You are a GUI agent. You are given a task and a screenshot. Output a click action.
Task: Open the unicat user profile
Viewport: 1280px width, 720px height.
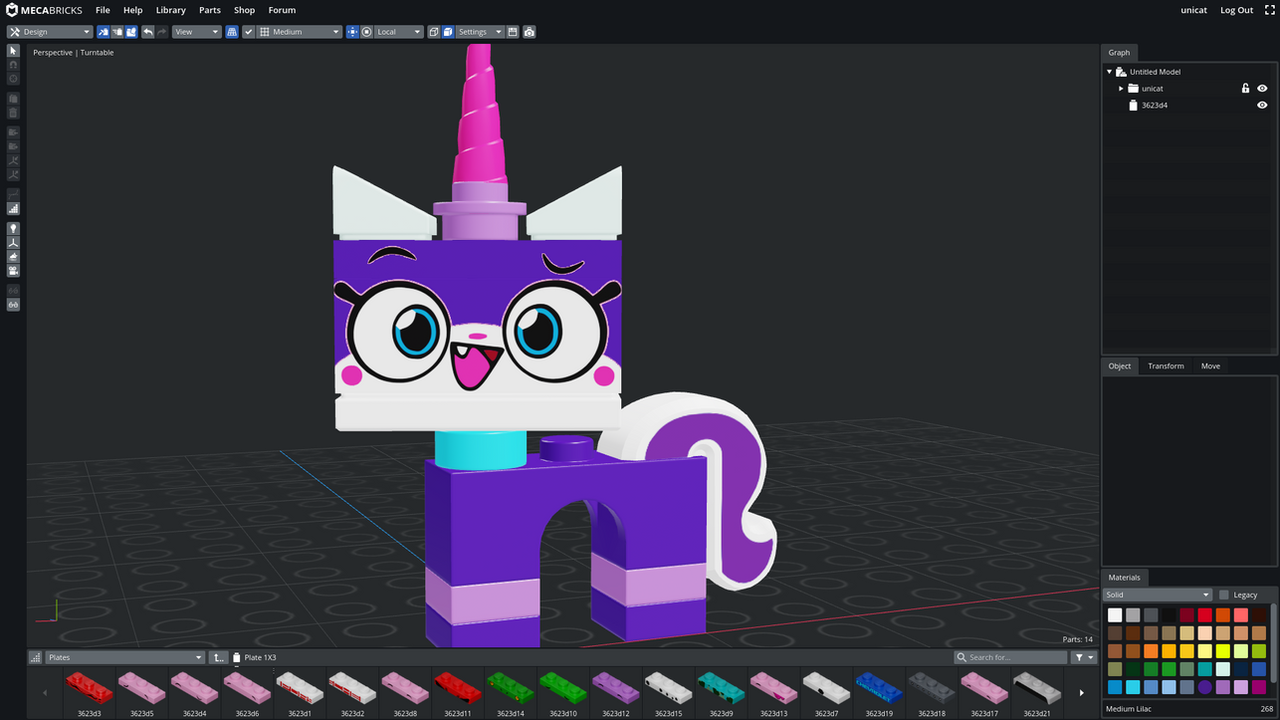[x=1194, y=10]
